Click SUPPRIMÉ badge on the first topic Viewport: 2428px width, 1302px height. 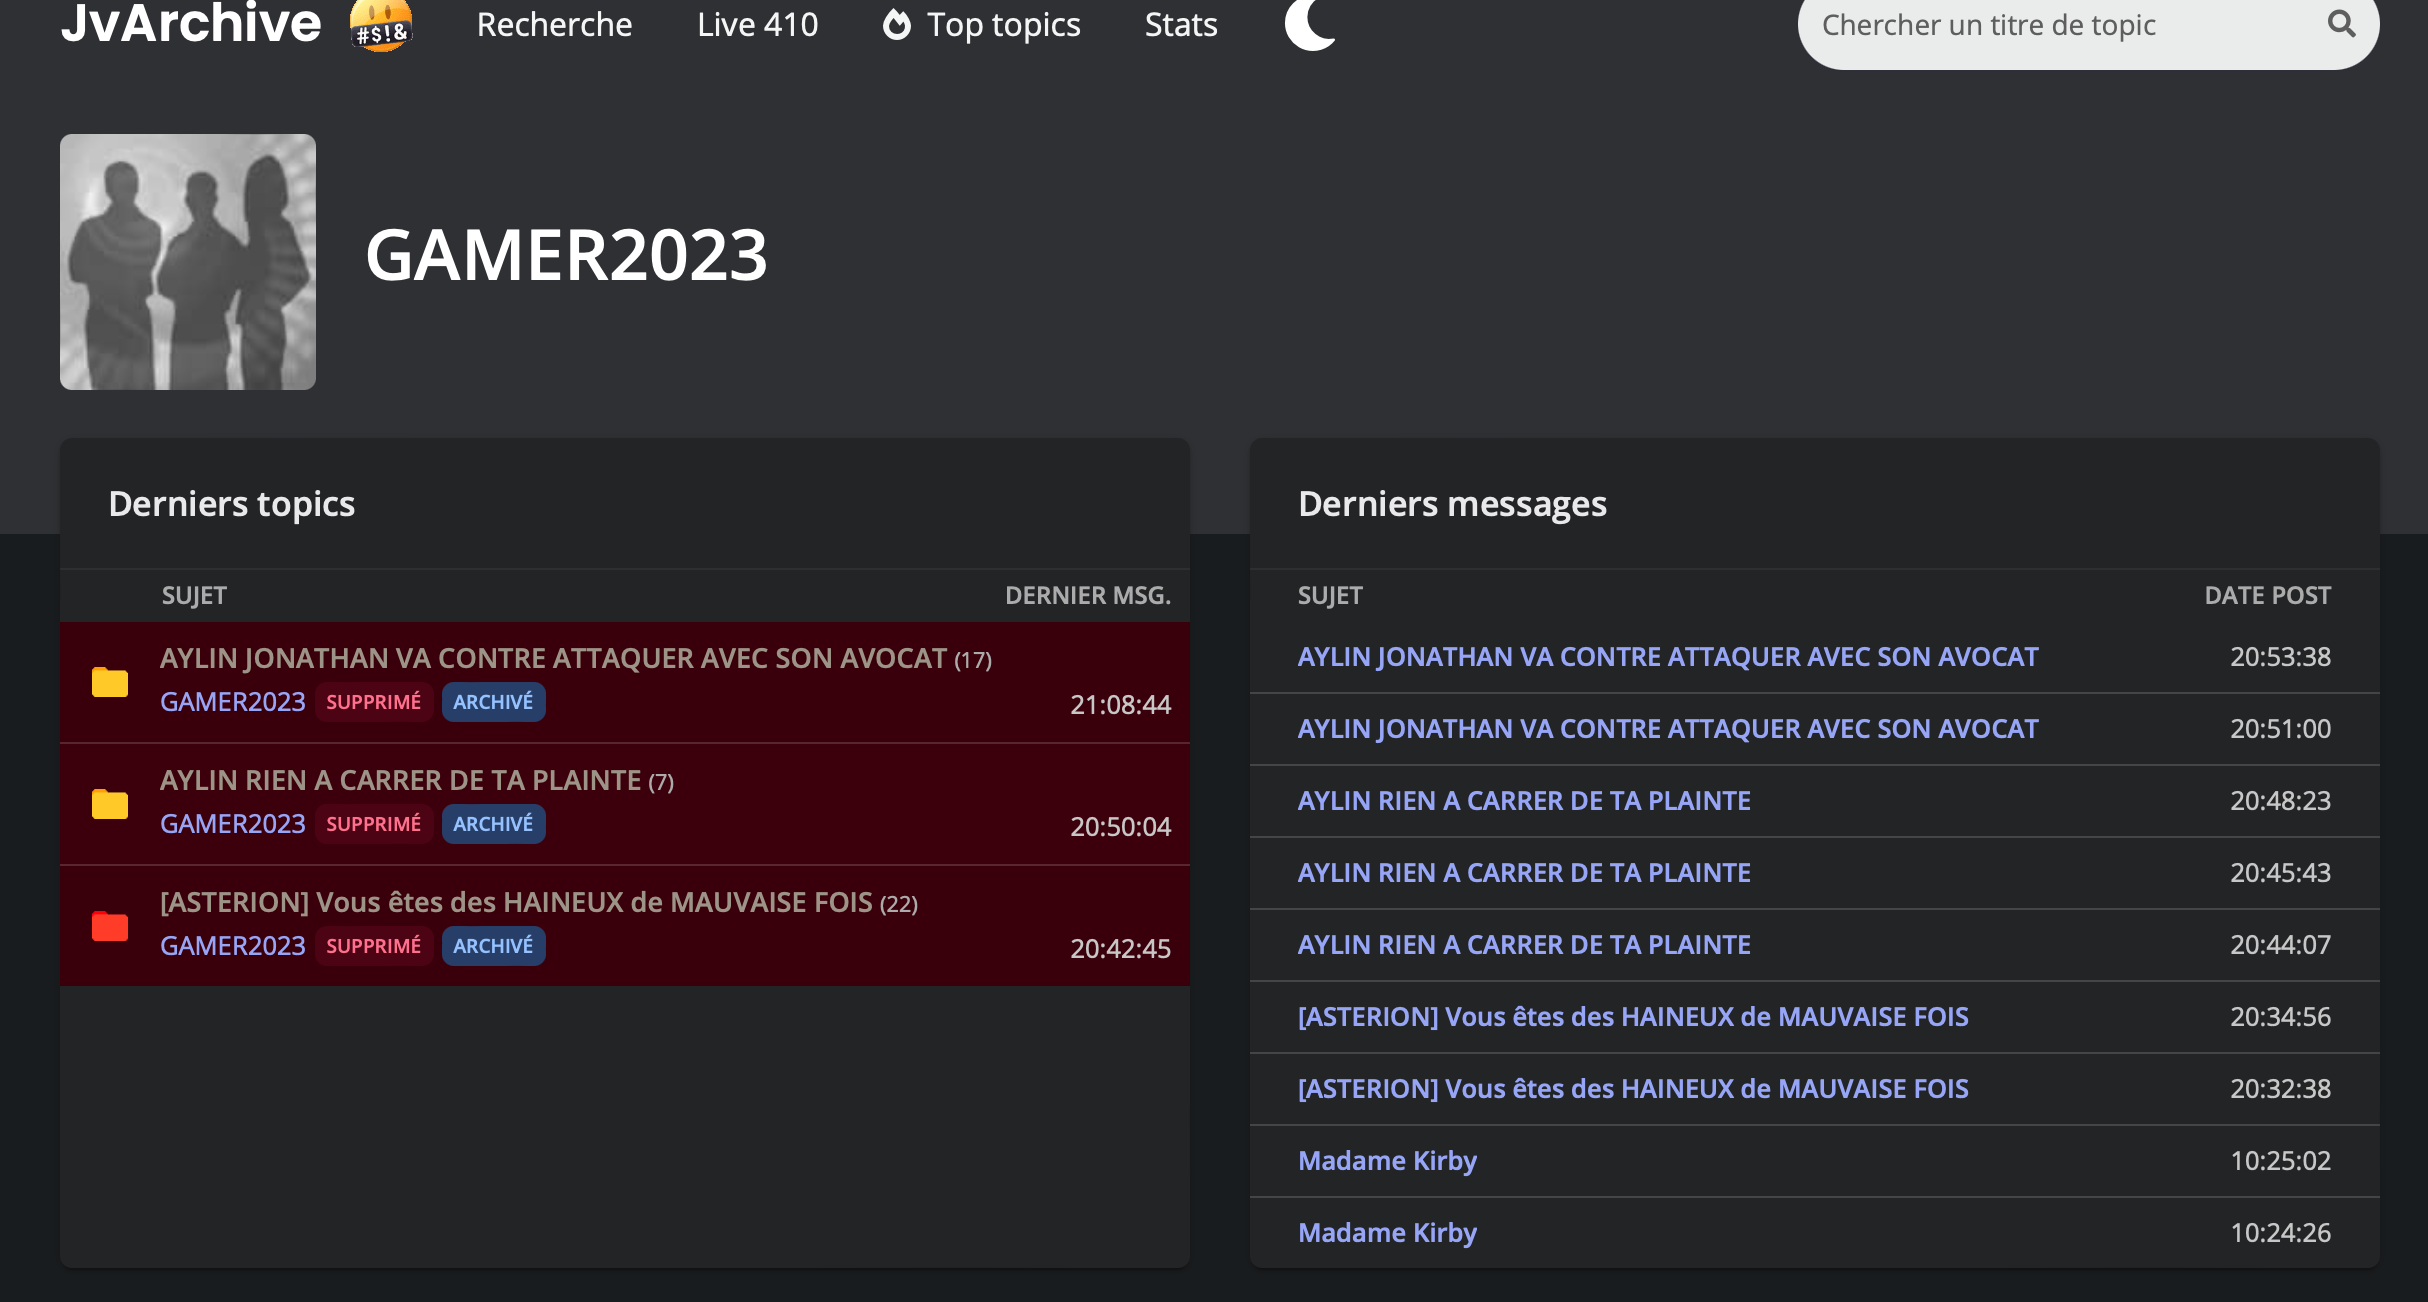point(374,702)
